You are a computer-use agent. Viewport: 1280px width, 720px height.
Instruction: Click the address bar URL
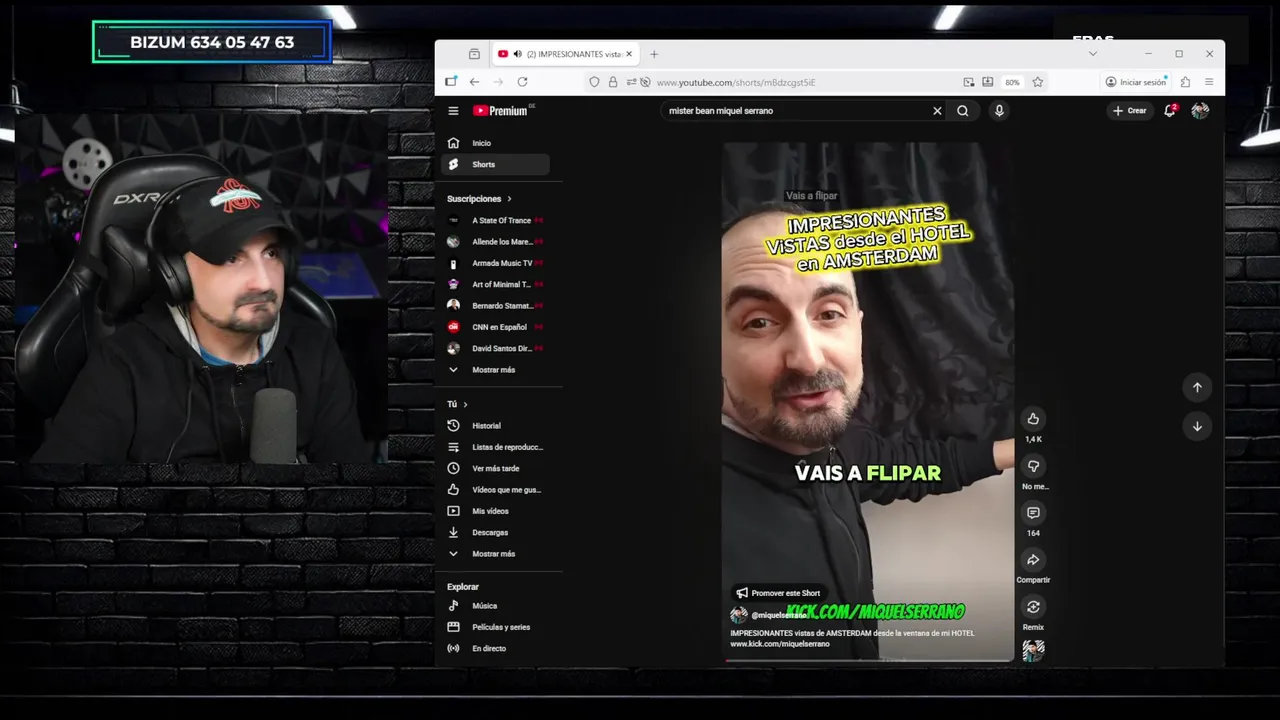(736, 82)
